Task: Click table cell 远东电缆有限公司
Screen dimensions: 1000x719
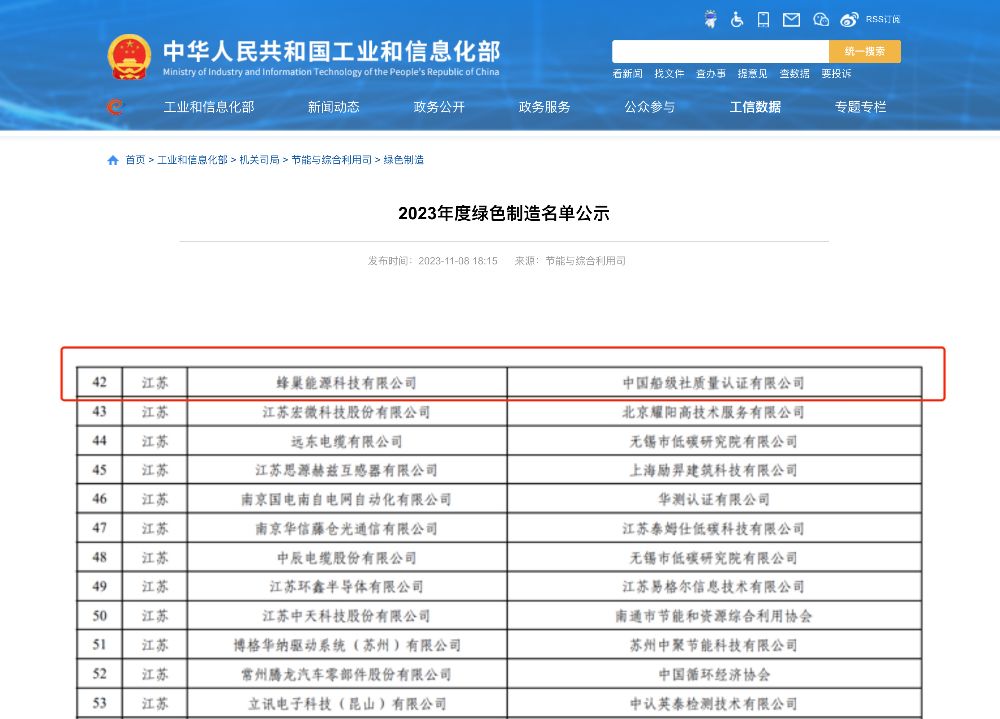Action: coord(347,441)
